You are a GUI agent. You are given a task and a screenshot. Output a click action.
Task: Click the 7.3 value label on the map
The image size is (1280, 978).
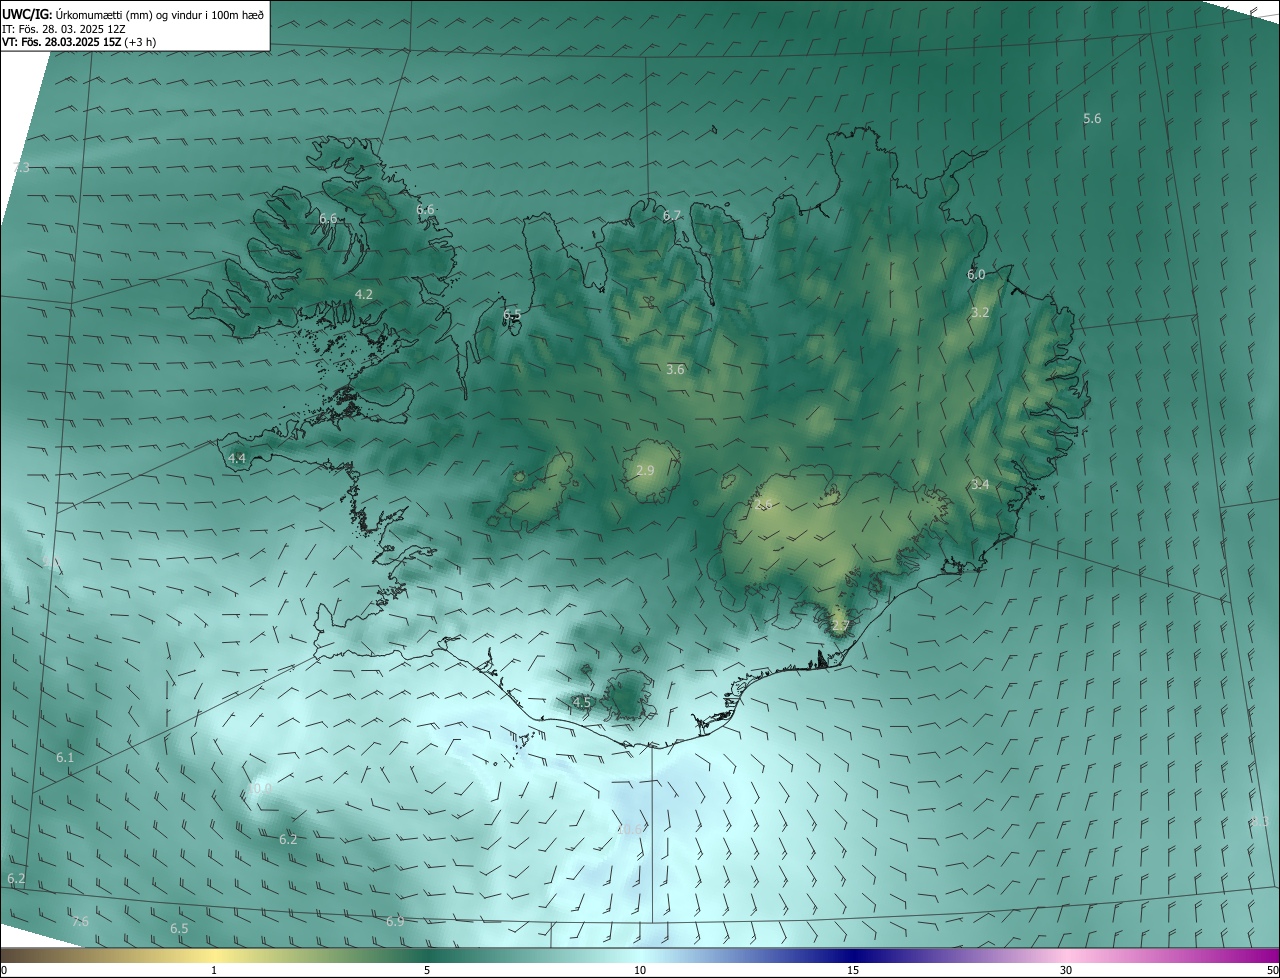coord(21,168)
